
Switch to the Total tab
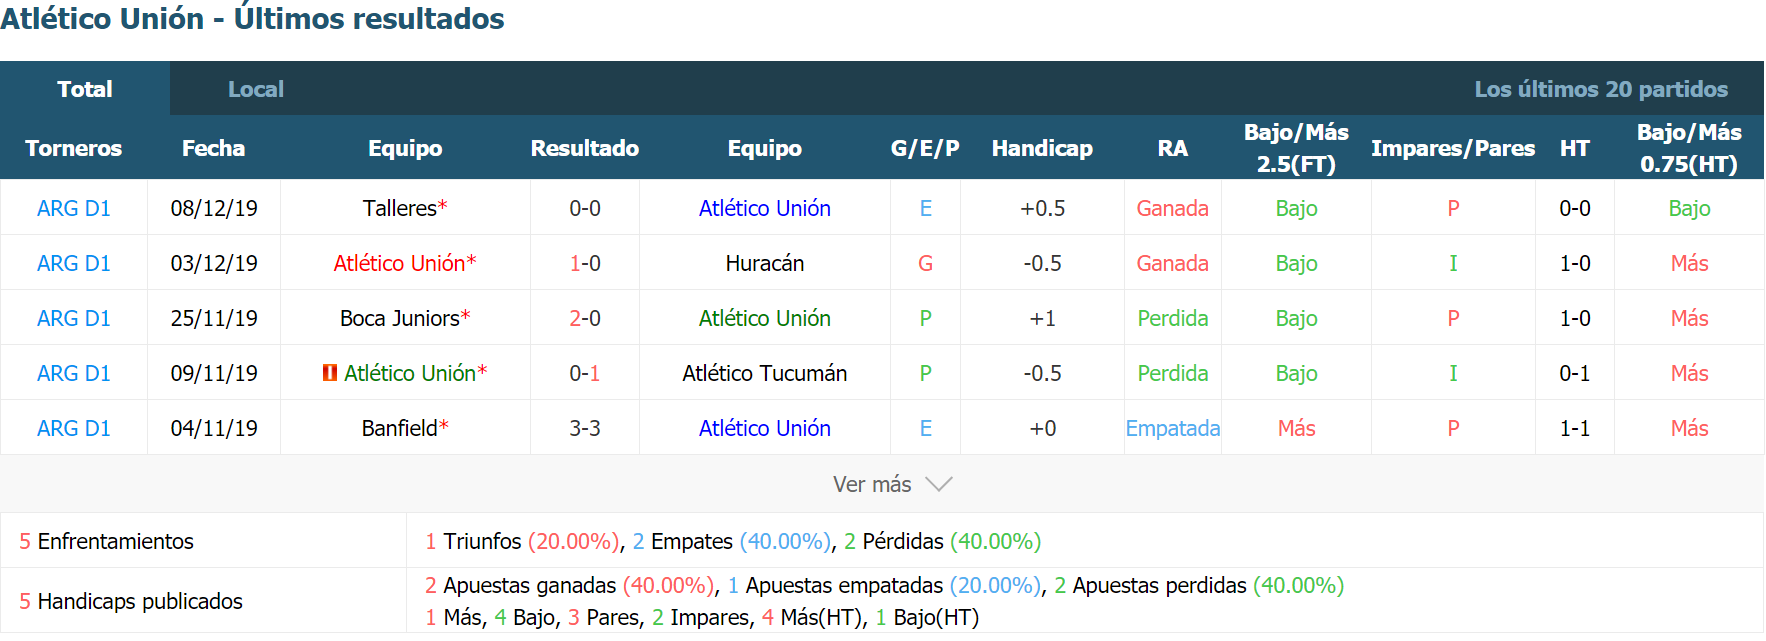point(85,89)
